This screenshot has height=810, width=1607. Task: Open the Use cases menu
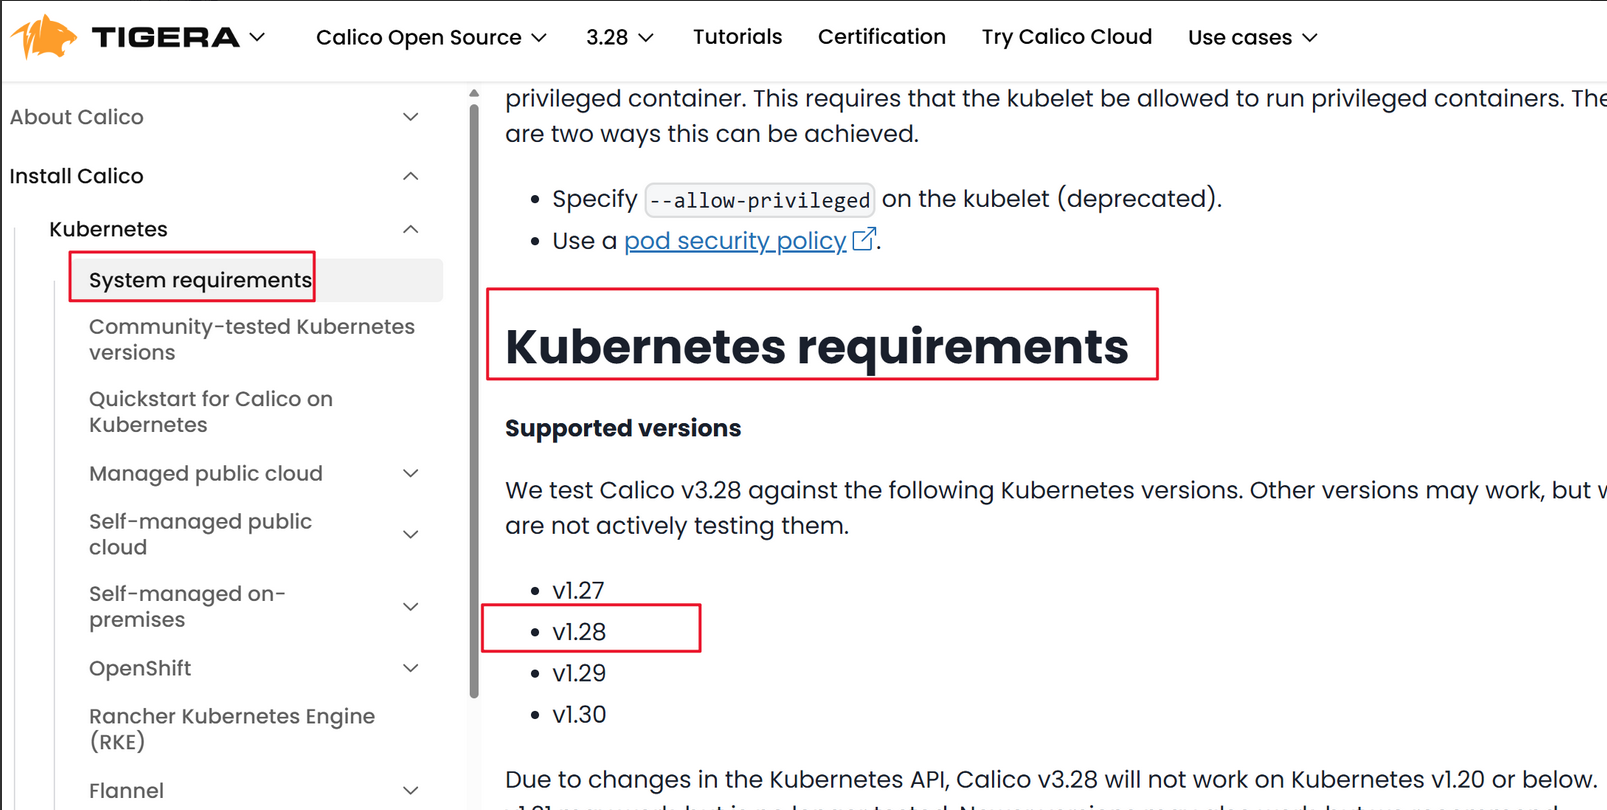(x=1252, y=38)
